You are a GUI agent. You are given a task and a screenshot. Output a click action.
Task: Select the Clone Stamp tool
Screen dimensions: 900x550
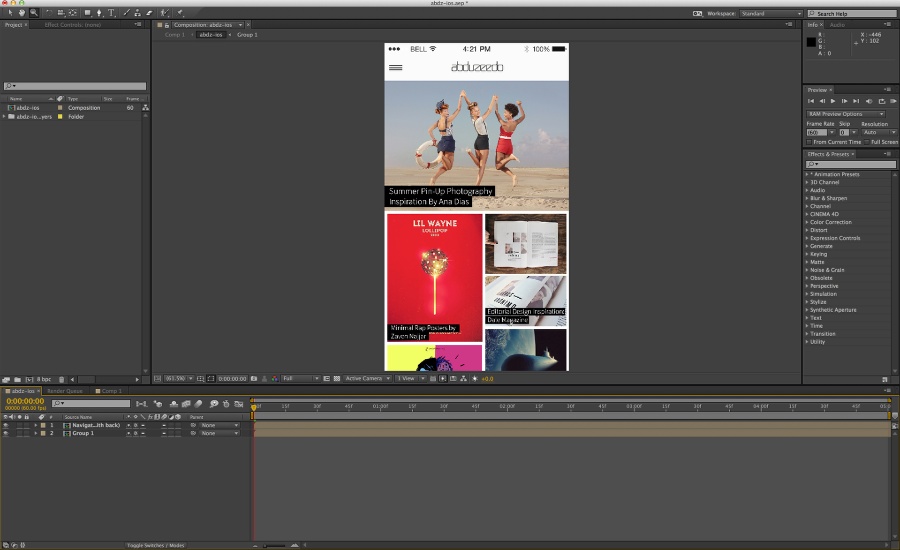(138, 13)
